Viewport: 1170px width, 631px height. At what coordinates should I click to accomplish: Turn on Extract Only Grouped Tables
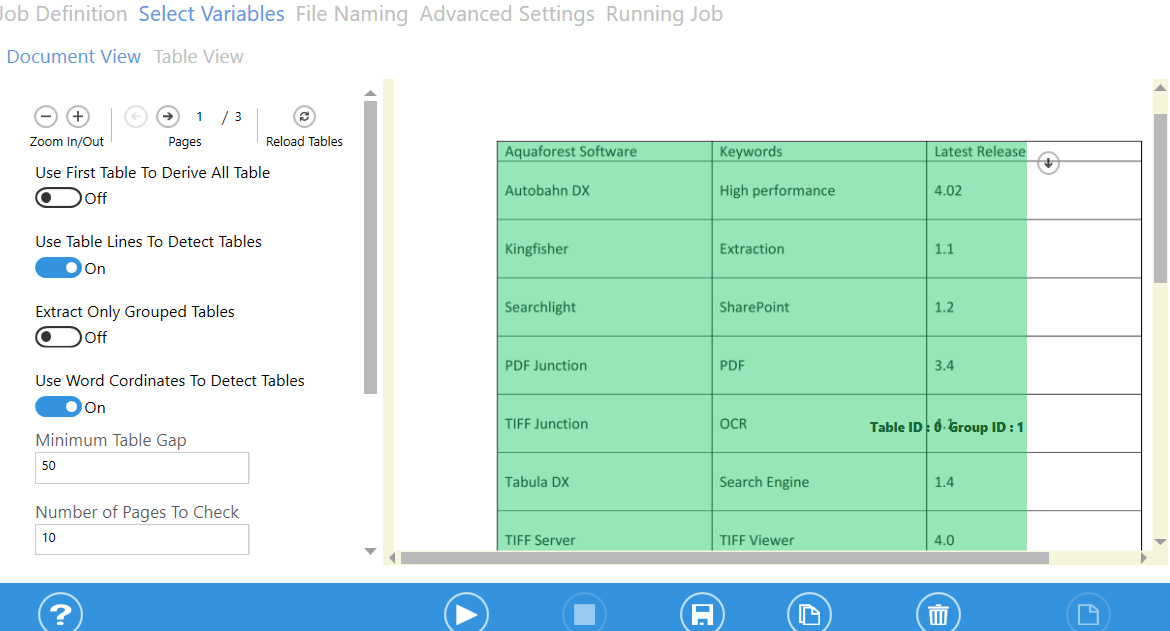(57, 337)
